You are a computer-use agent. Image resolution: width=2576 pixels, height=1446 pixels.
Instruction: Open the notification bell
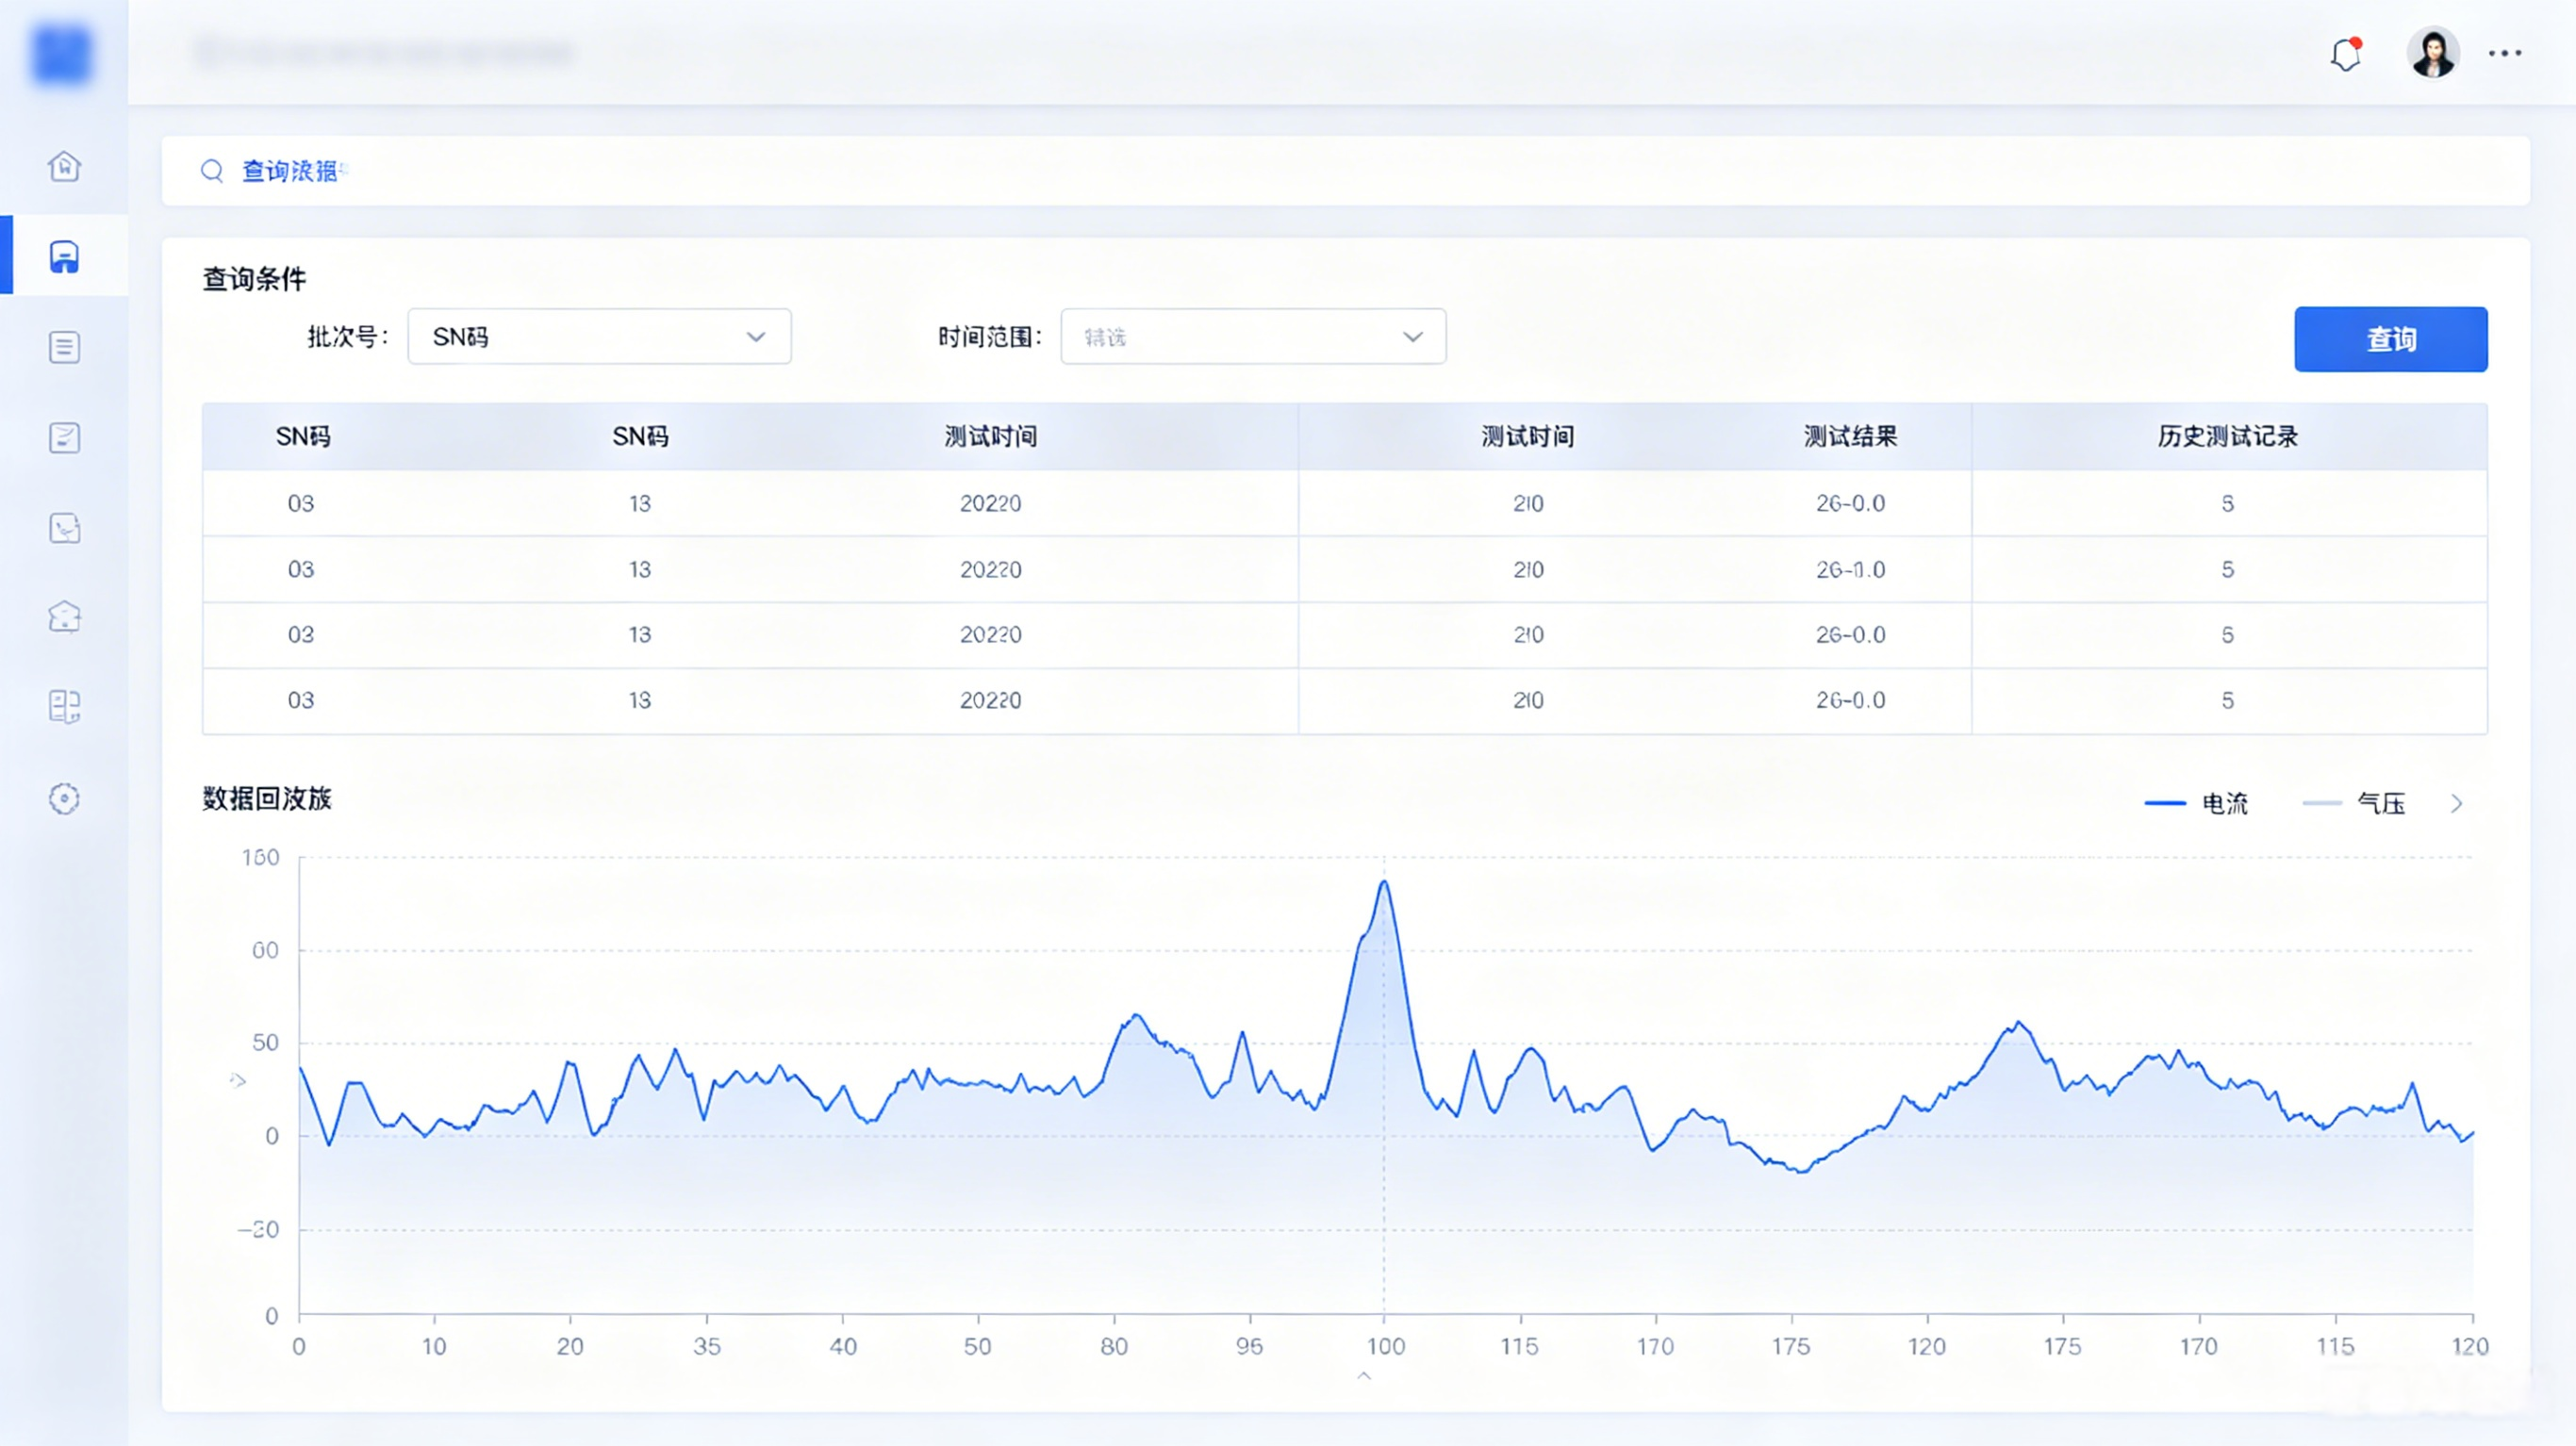[2346, 54]
